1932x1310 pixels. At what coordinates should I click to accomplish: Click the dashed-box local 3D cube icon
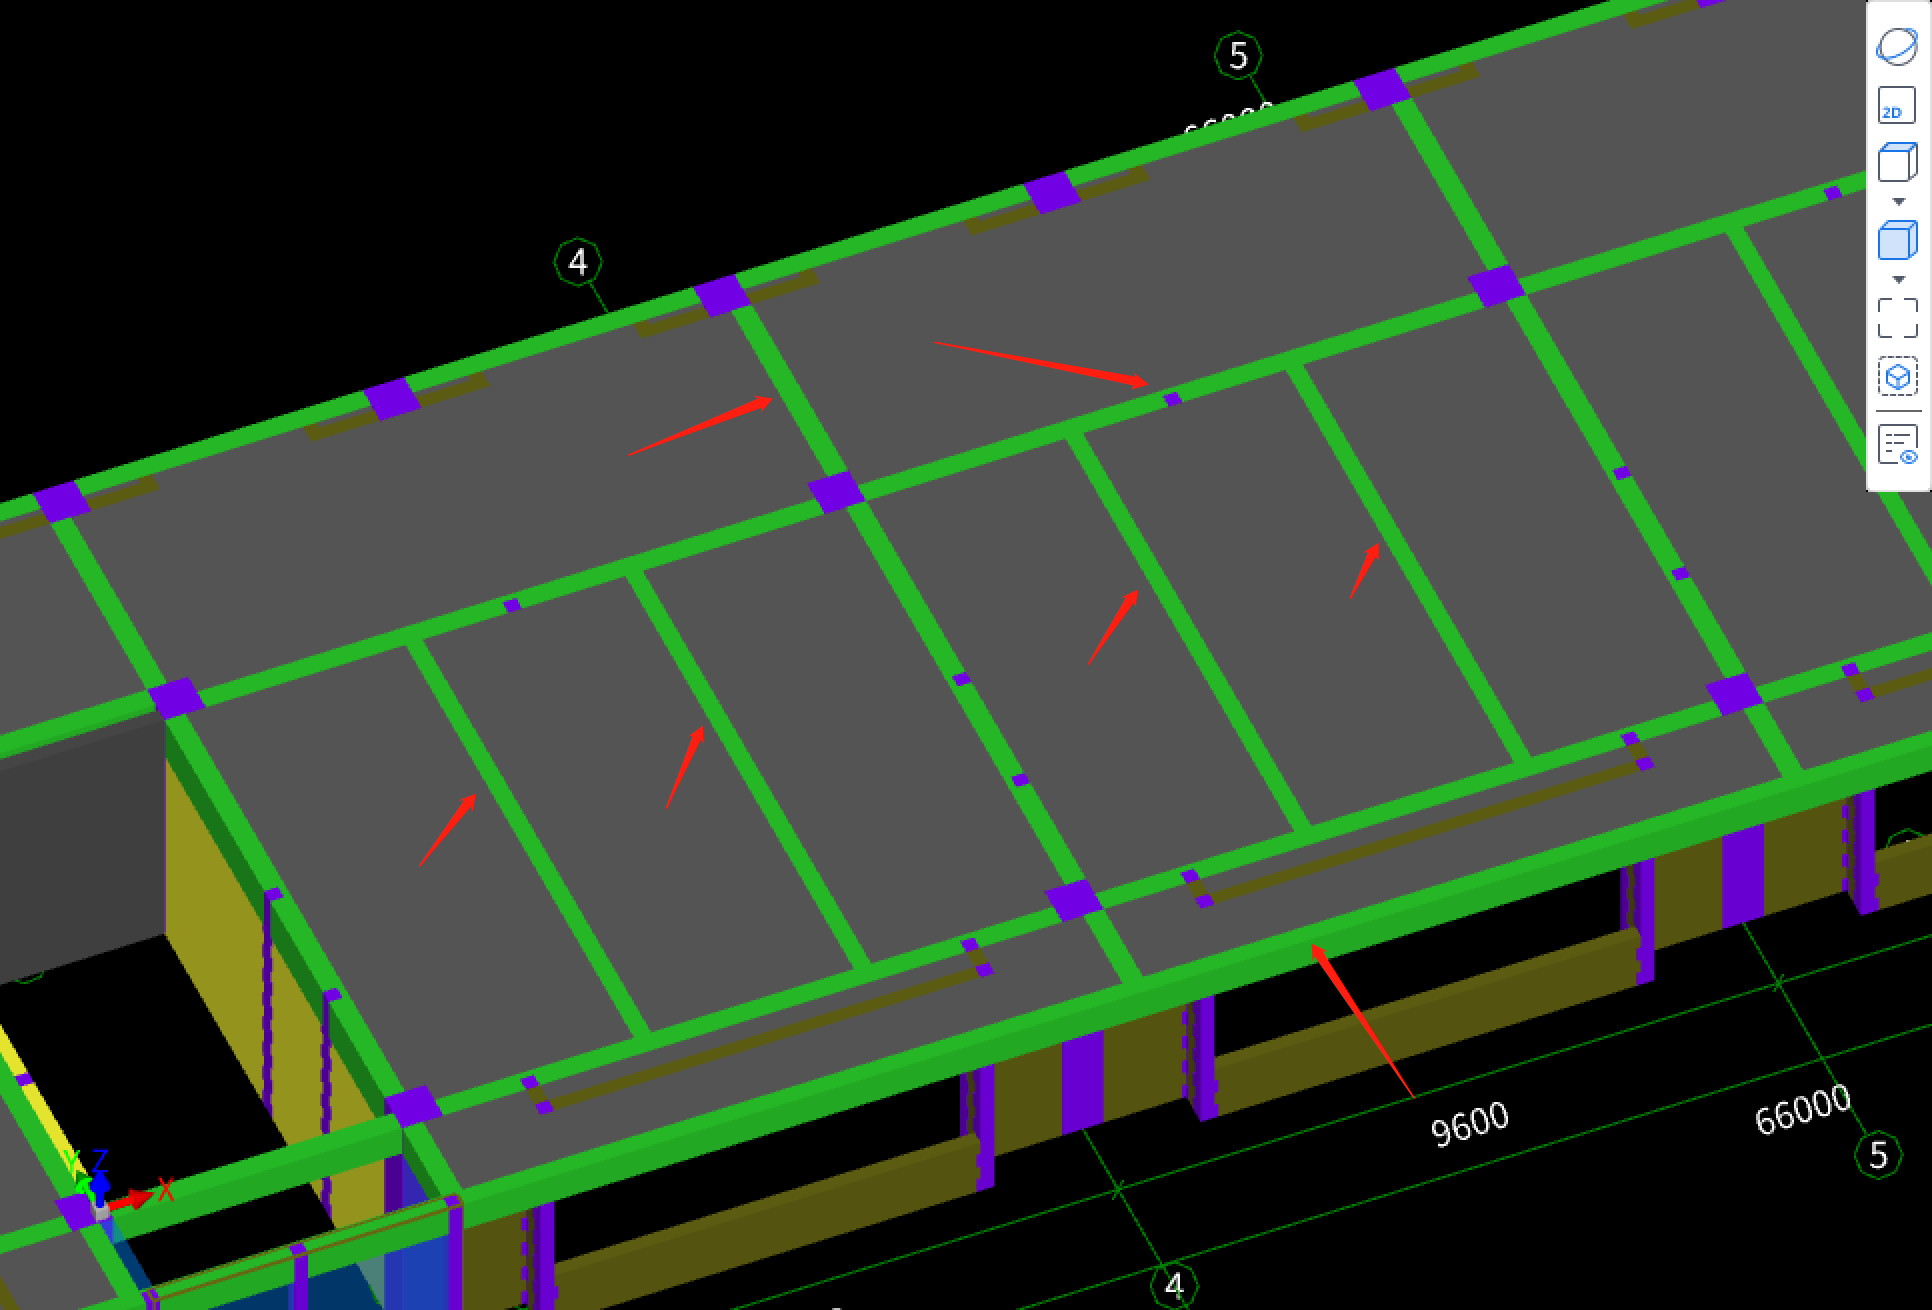click(1897, 377)
